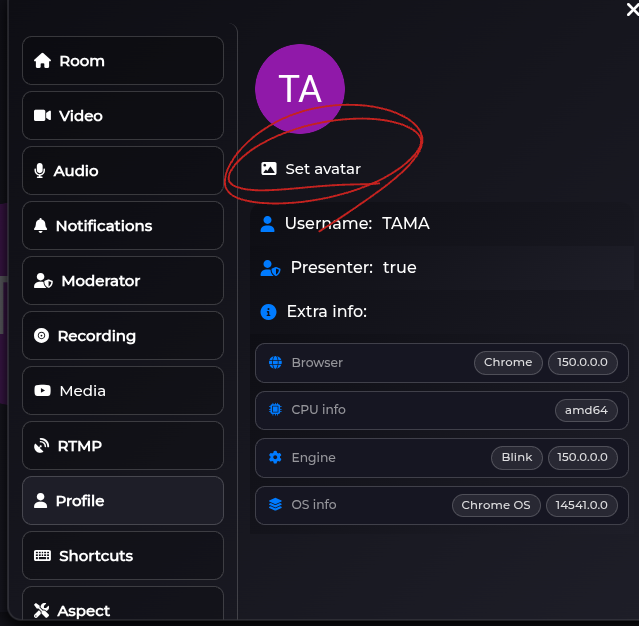Click the purple TA avatar circle

(x=300, y=89)
